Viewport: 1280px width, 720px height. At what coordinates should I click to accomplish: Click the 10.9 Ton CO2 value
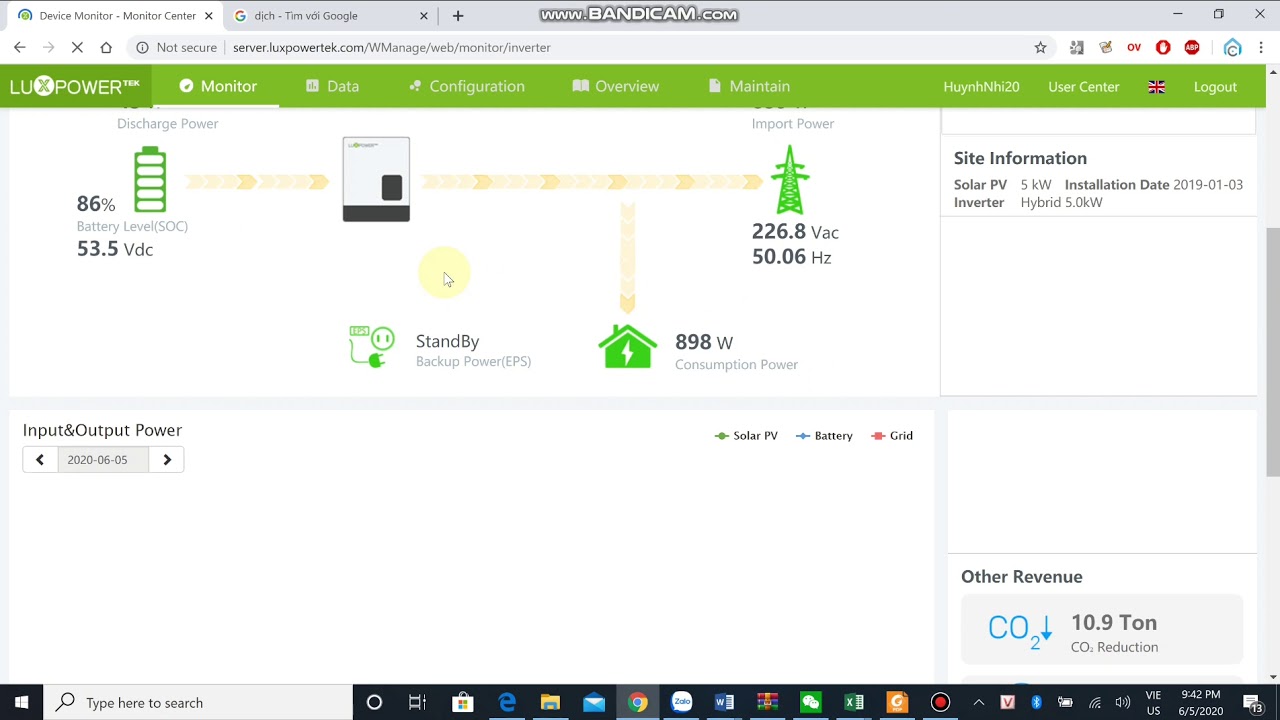pos(1114,622)
